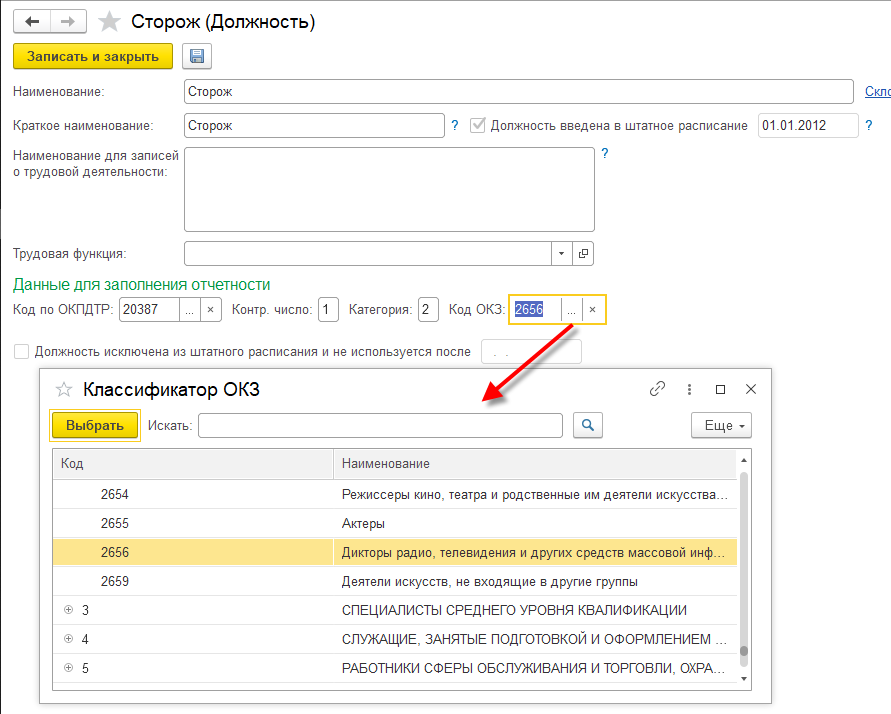Save using the floppy disk icon
The height and width of the screenshot is (714, 891).
[x=197, y=56]
